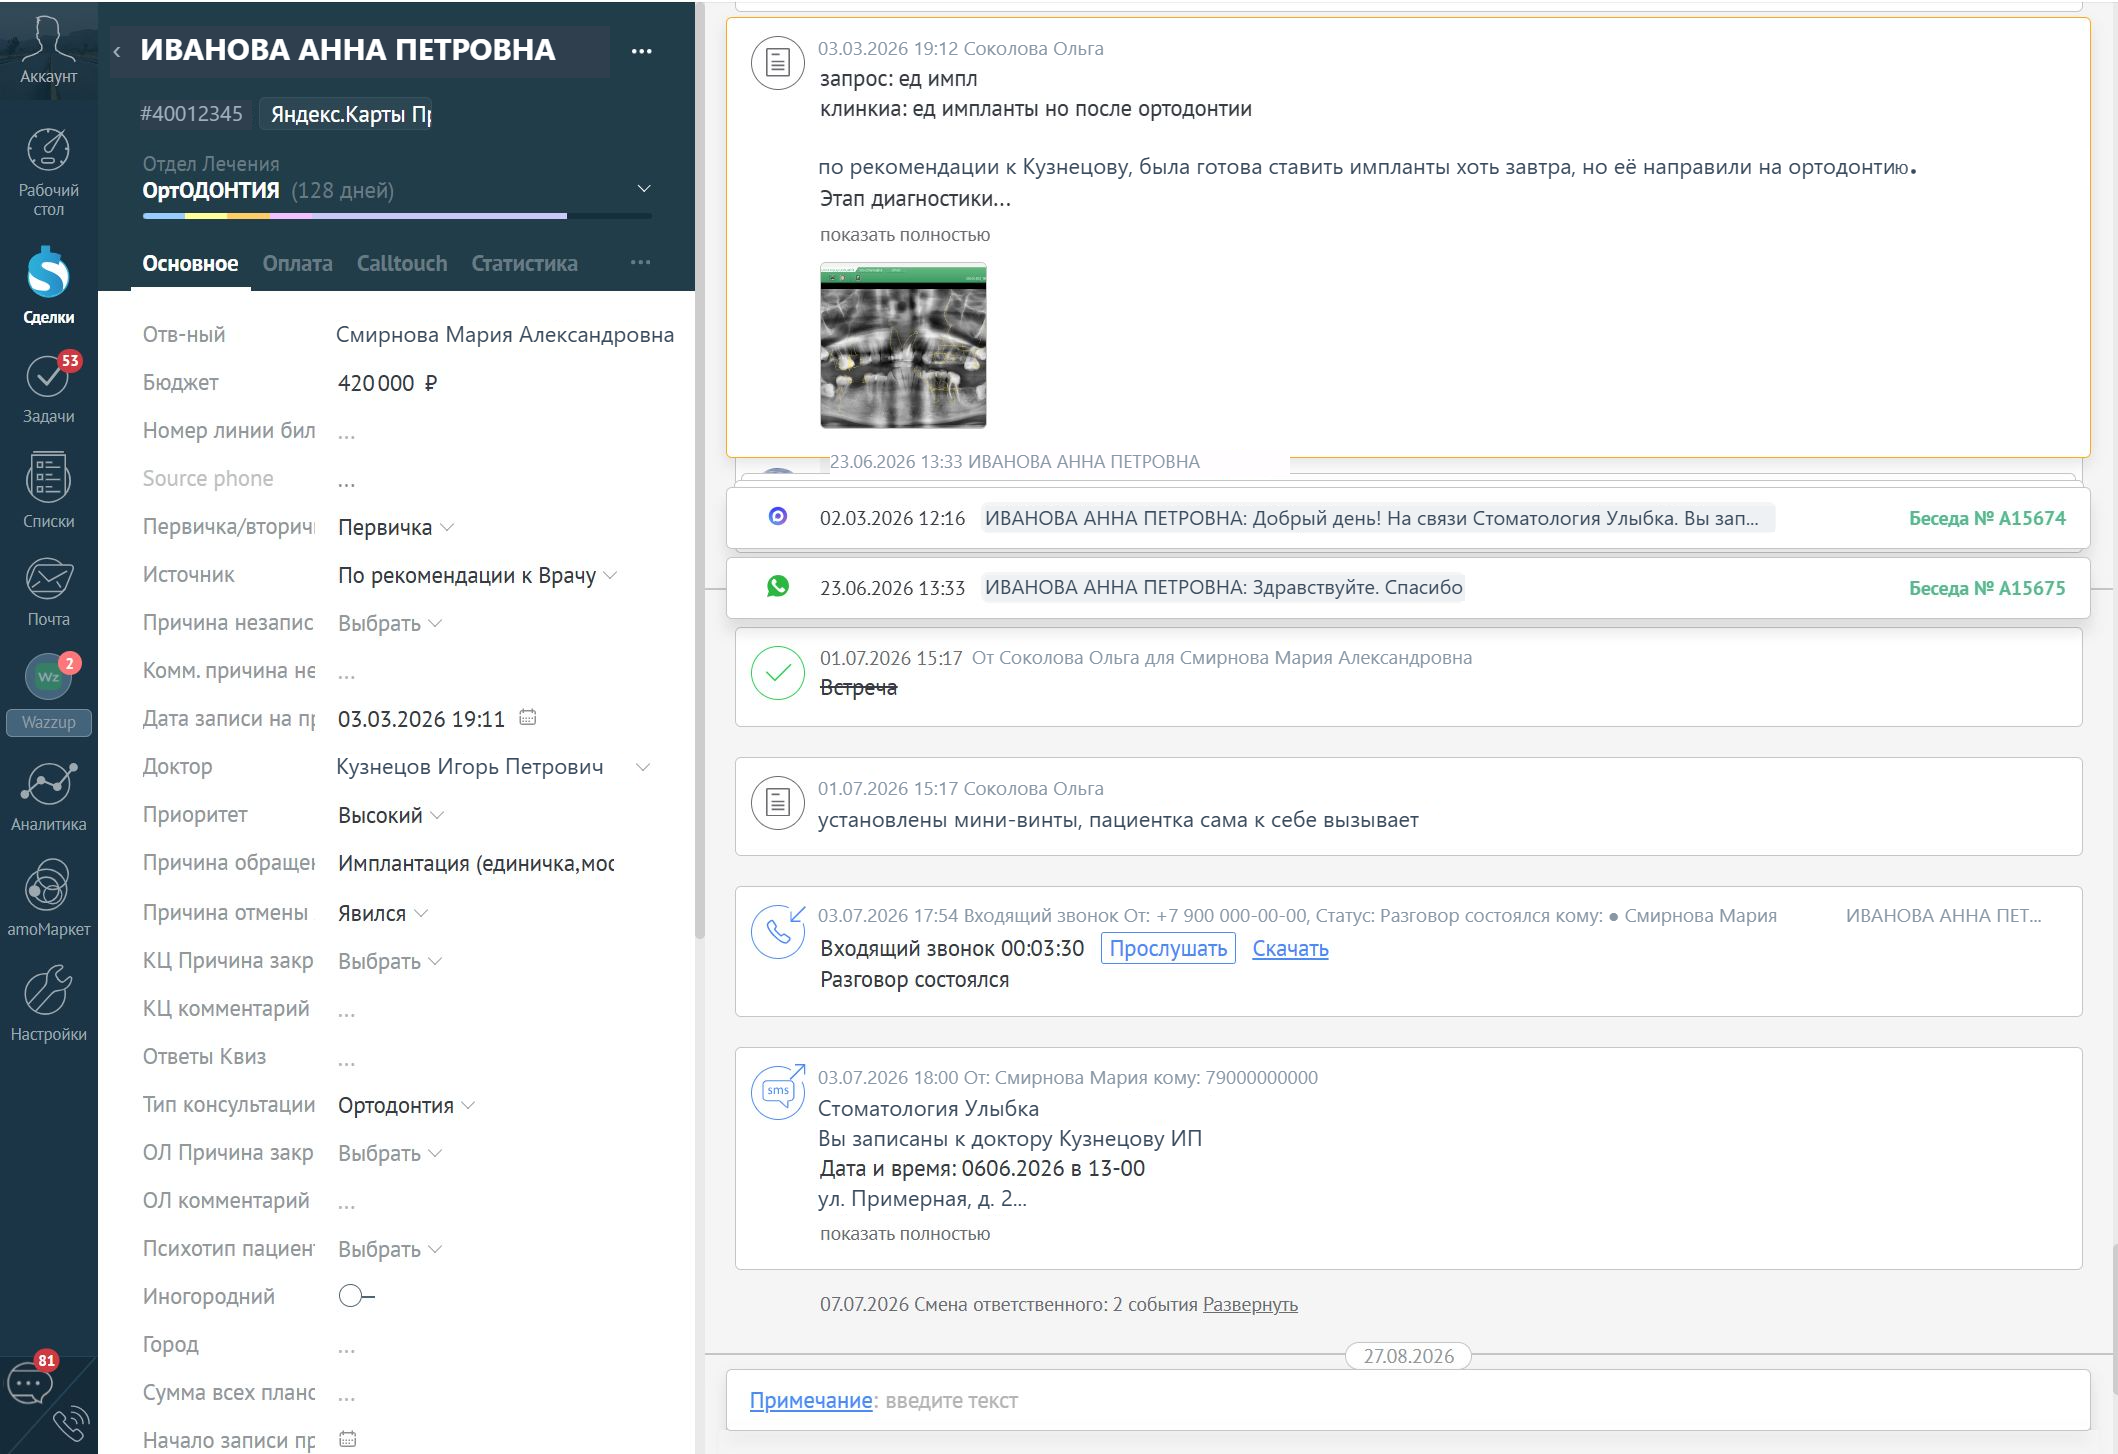Open three-dot menu next to lead name
Image resolution: width=2118 pixels, height=1454 pixels.
click(642, 51)
